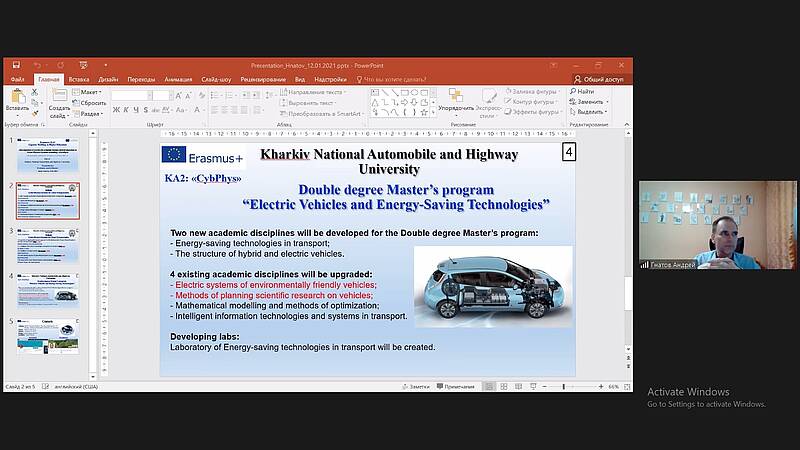Image resolution: width=800 pixels, height=450 pixels.
Task: Toggle strikethrough formatting (abc)
Action: 156,110
